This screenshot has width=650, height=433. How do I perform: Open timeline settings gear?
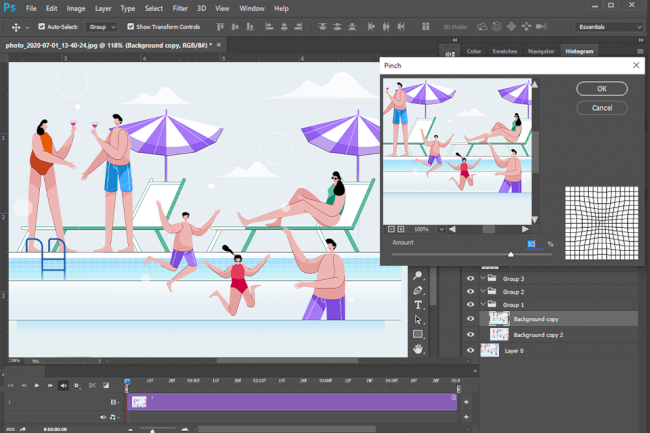click(x=77, y=385)
